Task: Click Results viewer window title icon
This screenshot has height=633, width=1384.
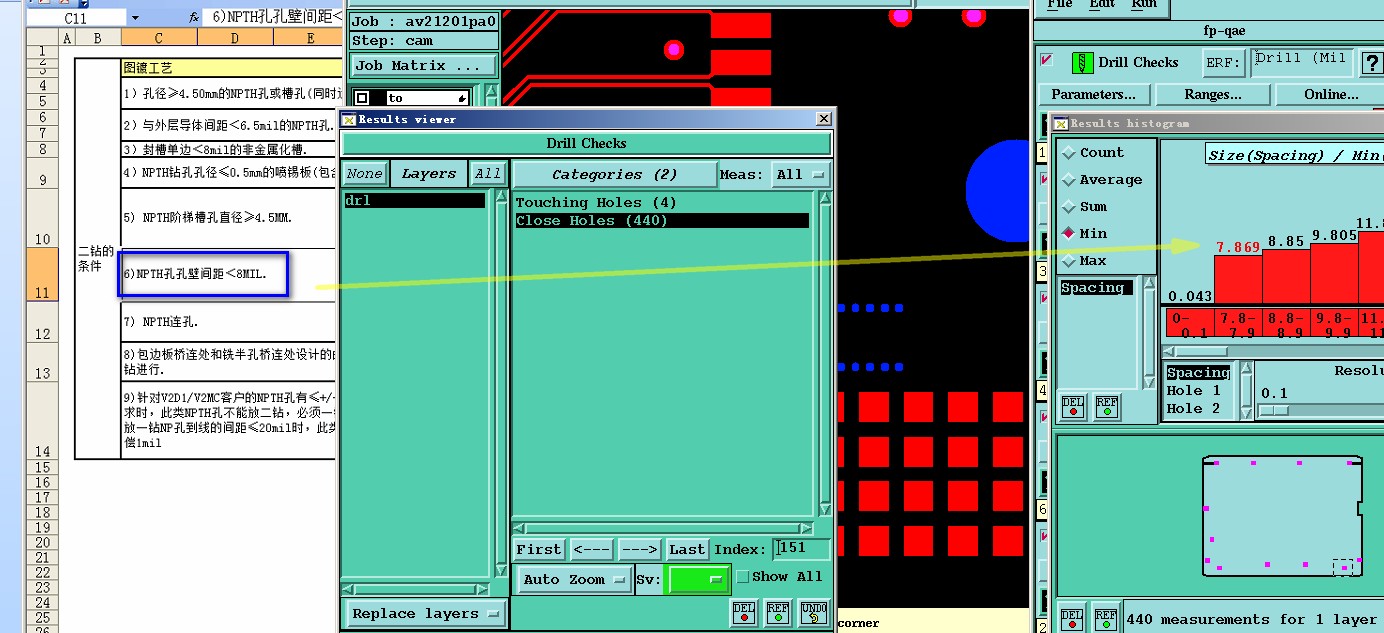Action: (x=349, y=119)
